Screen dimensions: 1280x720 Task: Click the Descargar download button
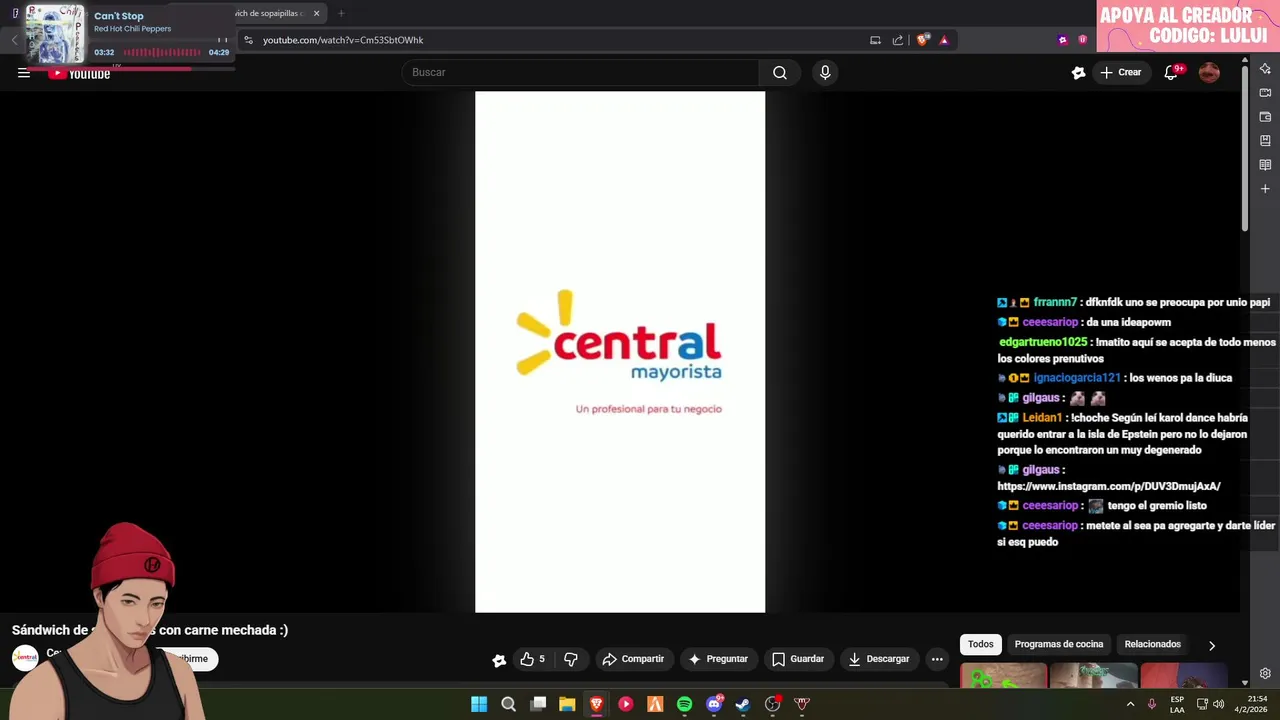[879, 659]
